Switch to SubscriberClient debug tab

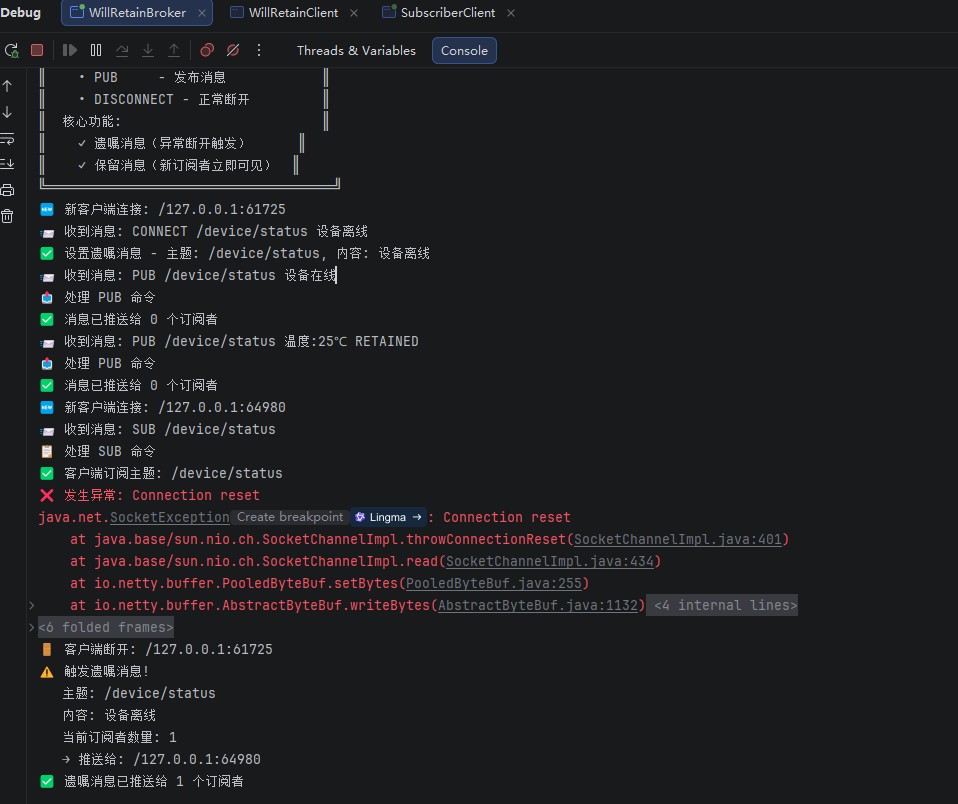[x=439, y=13]
